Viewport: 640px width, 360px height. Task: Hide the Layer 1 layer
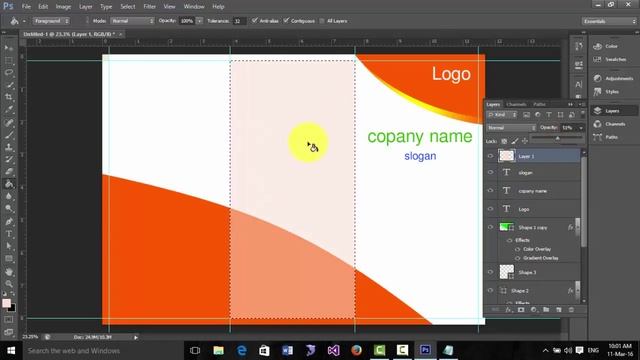(491, 156)
